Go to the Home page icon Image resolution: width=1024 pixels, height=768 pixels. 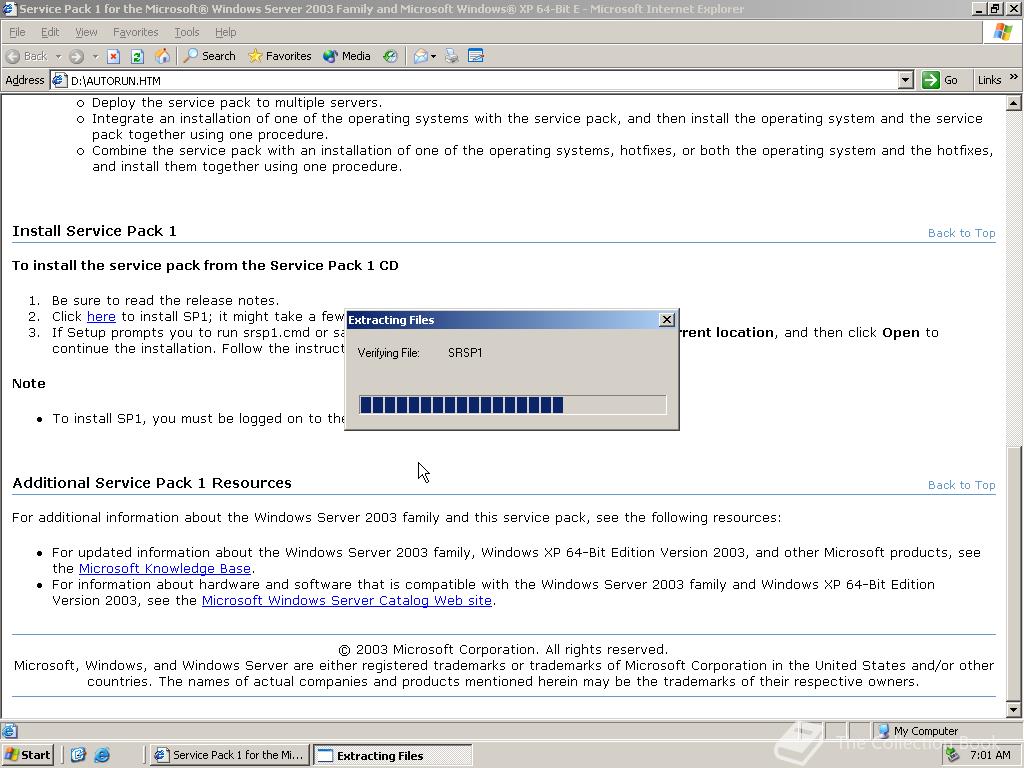[x=162, y=56]
